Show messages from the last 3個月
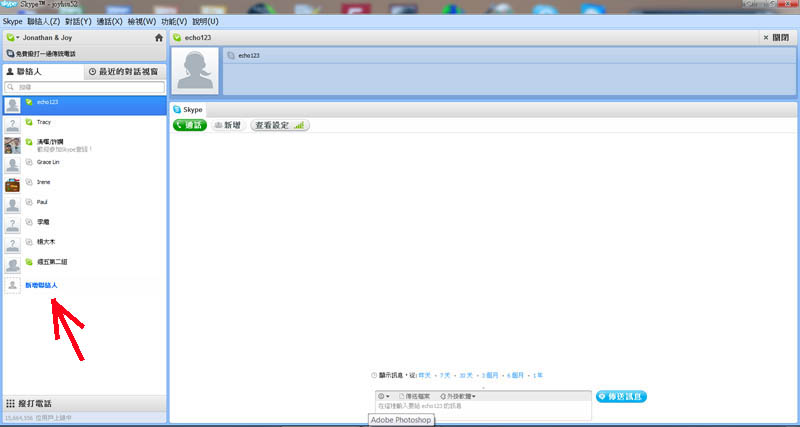The image size is (800, 427). [490, 375]
